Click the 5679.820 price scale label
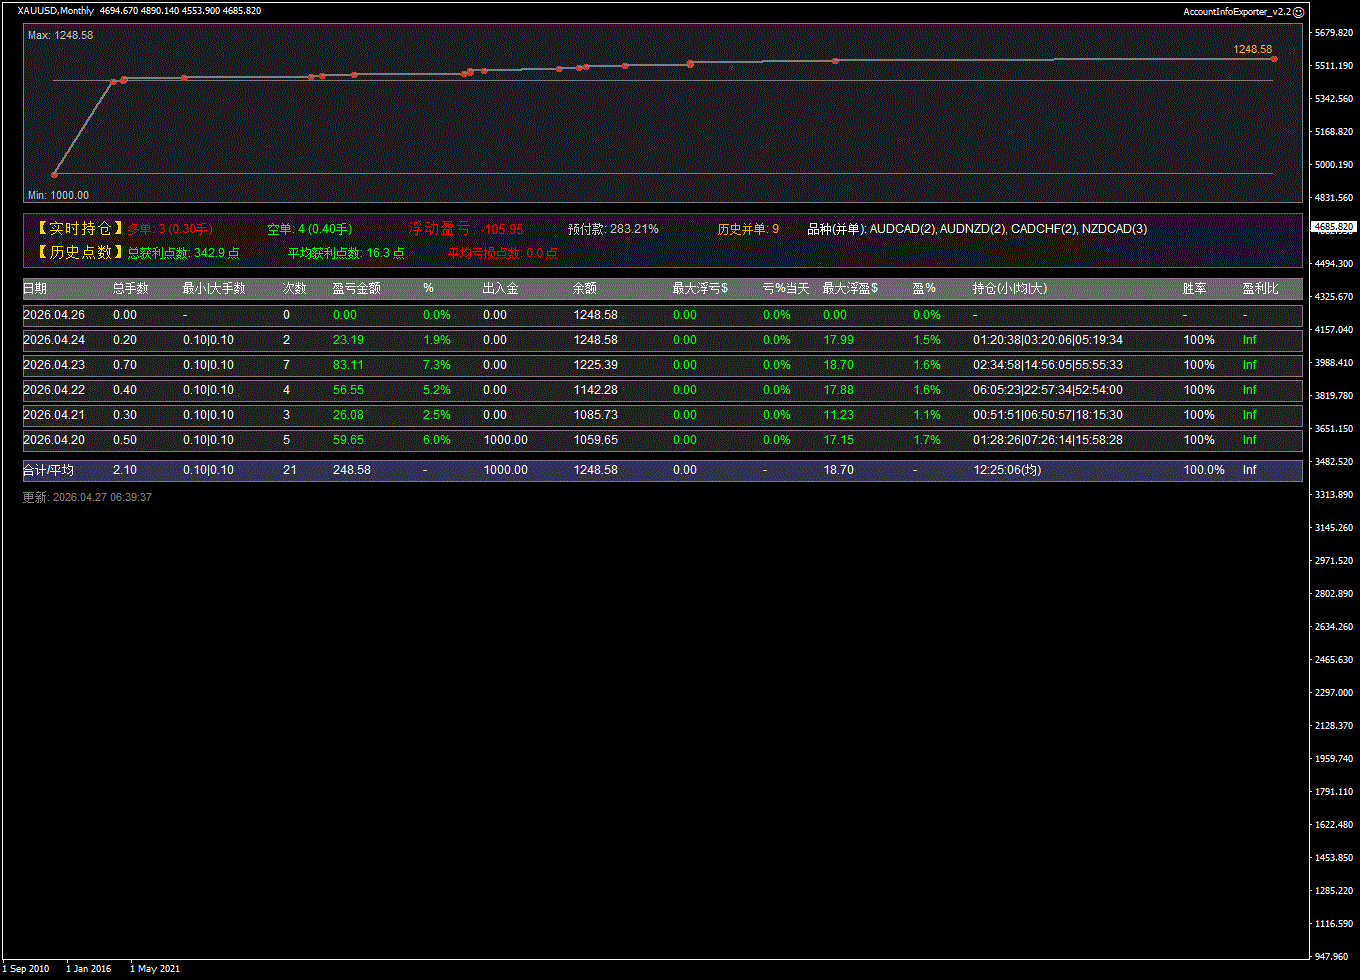1360x980 pixels. (1332, 33)
